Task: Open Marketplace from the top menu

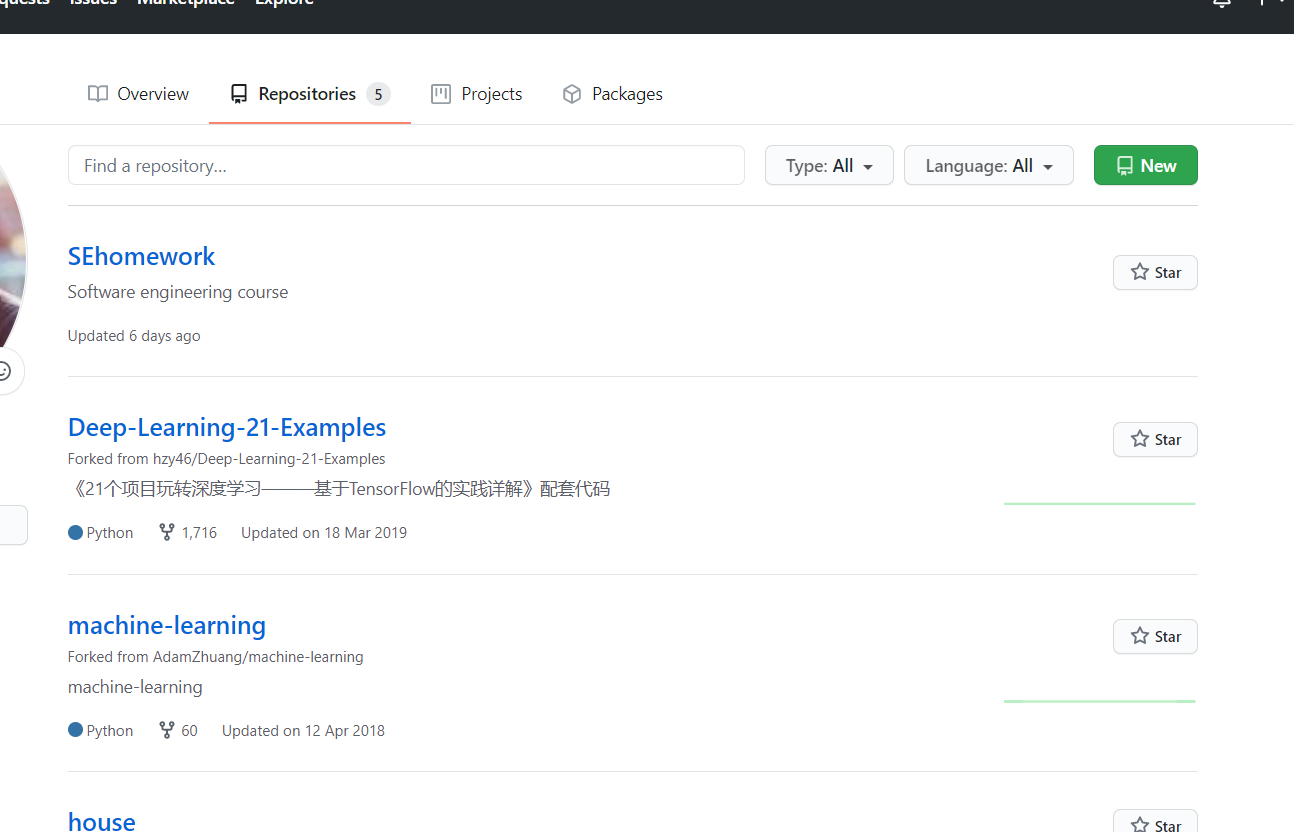Action: click(x=186, y=3)
